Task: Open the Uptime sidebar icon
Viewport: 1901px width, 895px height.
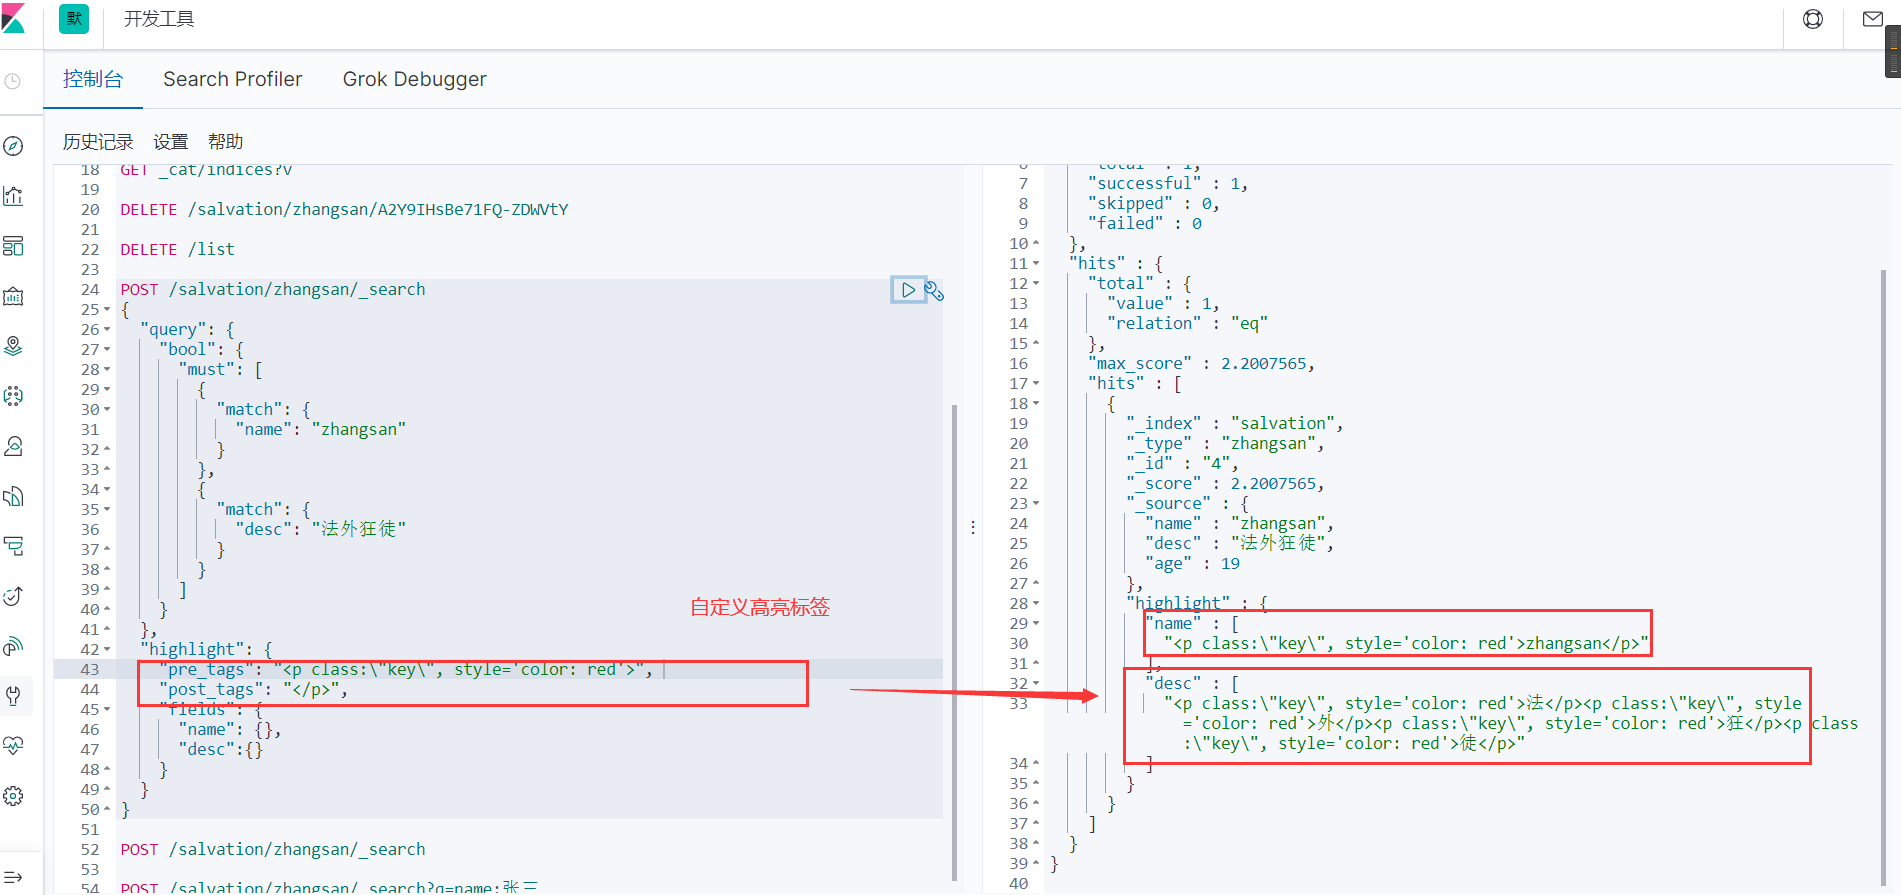Action: [14, 596]
